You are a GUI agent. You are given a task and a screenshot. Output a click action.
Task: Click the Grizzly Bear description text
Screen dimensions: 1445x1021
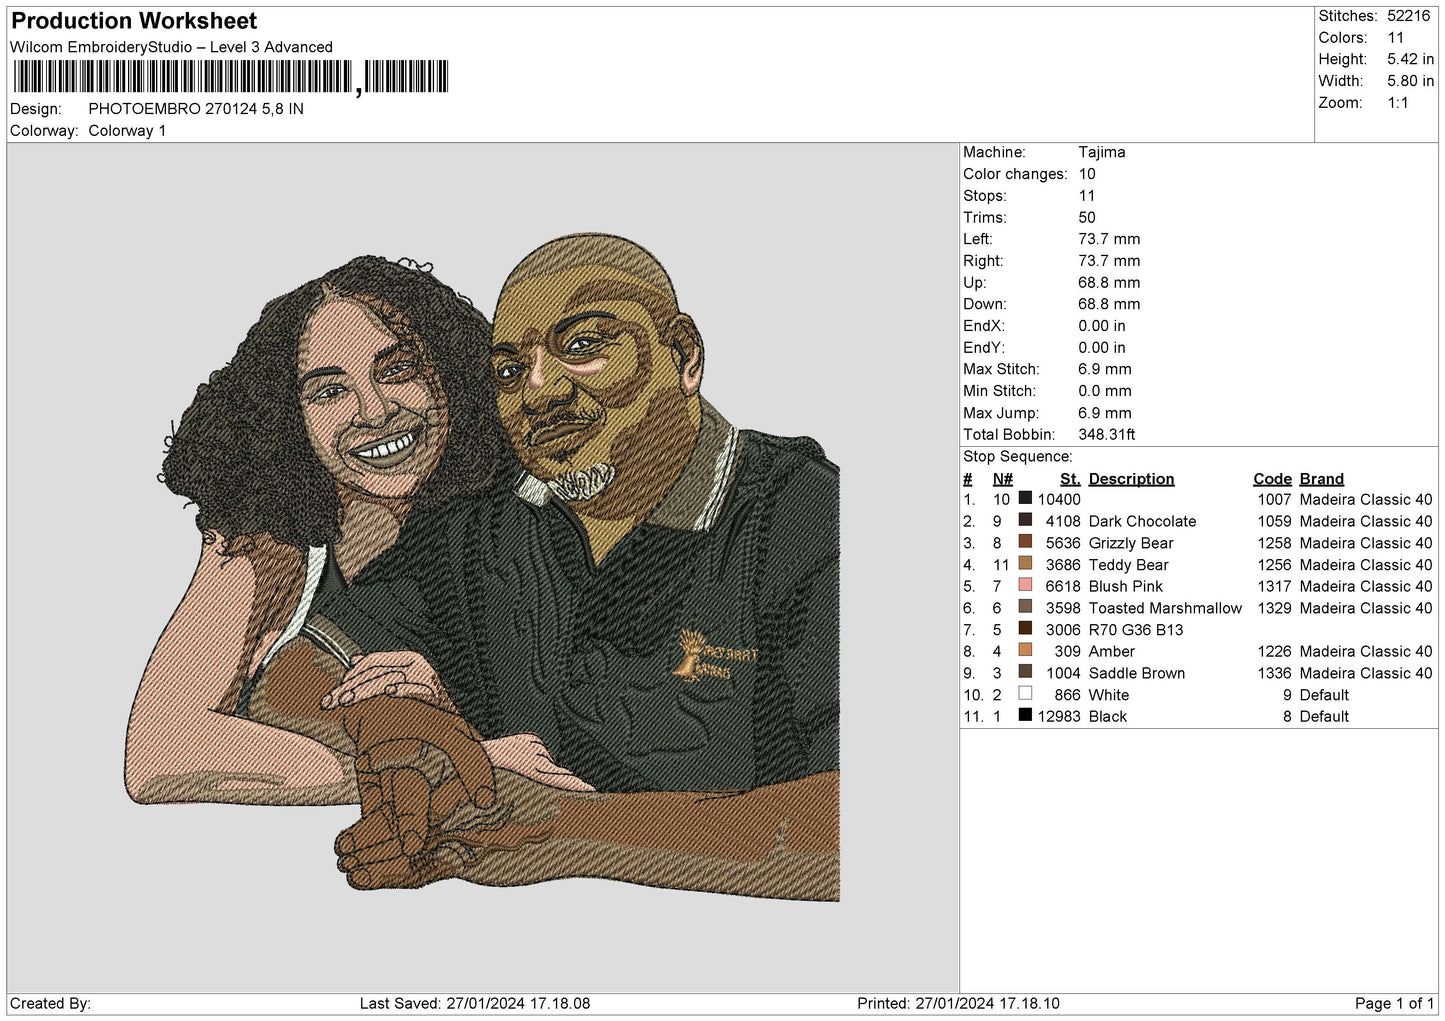pyautogui.click(x=1131, y=543)
